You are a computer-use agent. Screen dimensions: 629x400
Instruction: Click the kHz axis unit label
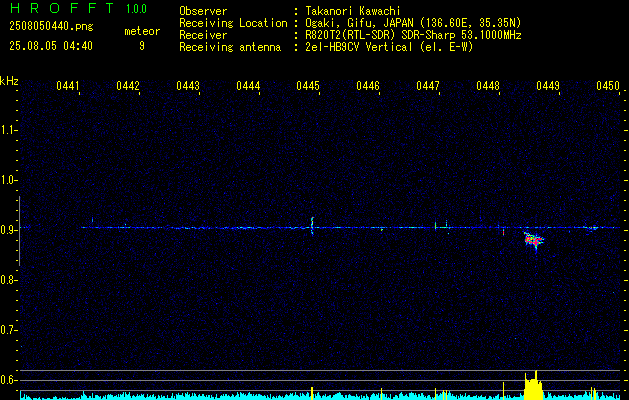(9, 81)
